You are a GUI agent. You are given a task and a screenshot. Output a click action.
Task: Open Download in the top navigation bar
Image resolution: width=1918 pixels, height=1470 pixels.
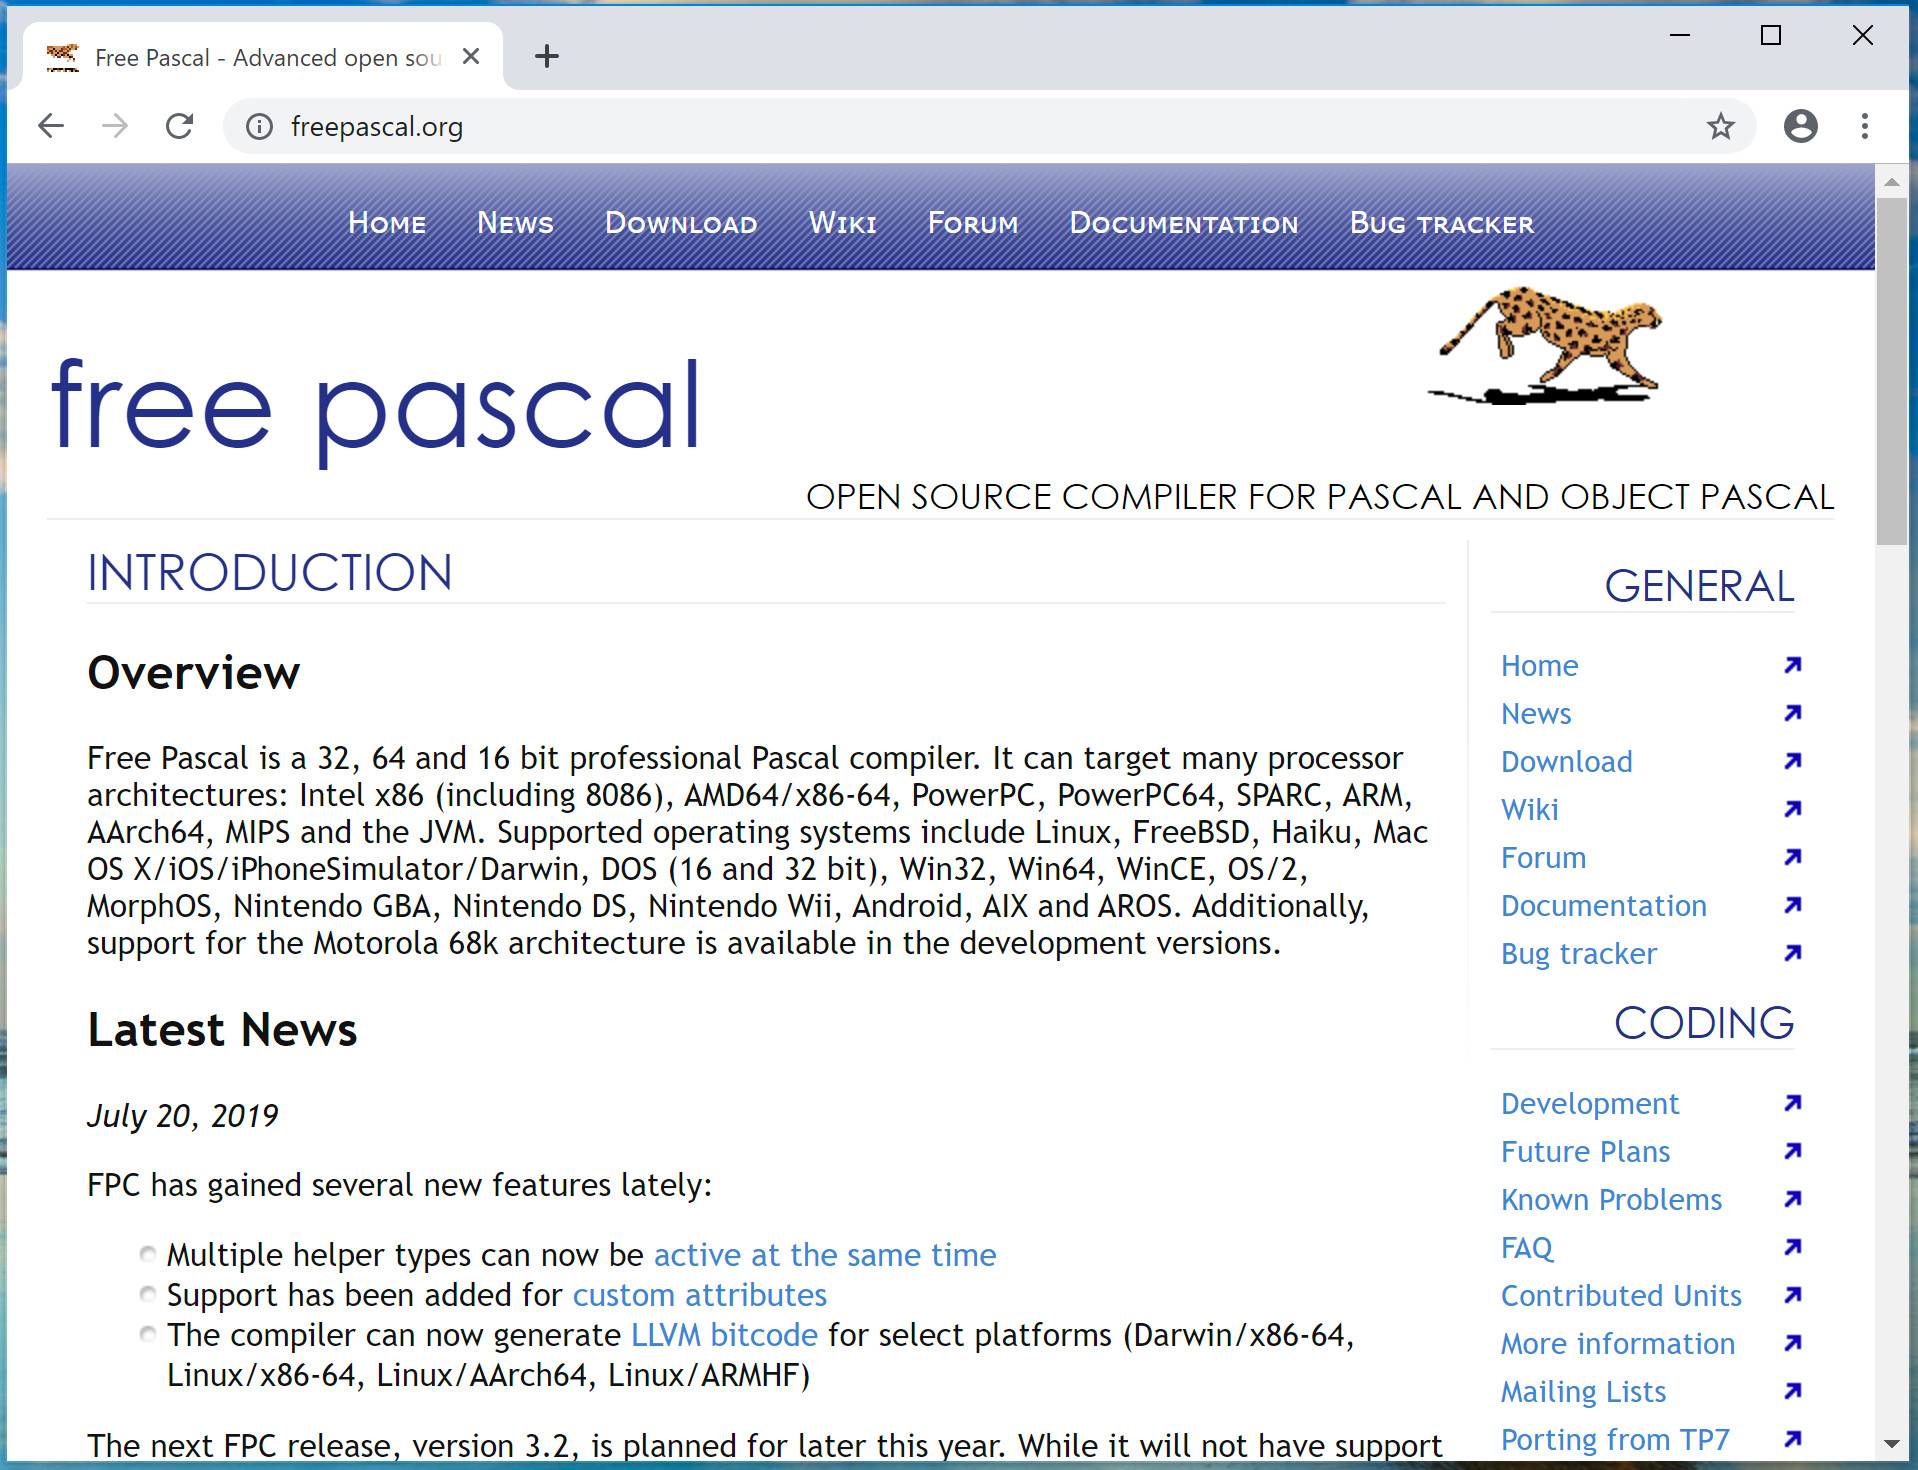pos(680,223)
